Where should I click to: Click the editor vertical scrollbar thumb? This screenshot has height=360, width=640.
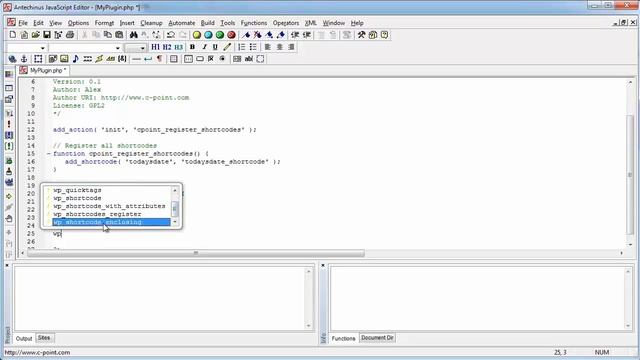[630, 175]
